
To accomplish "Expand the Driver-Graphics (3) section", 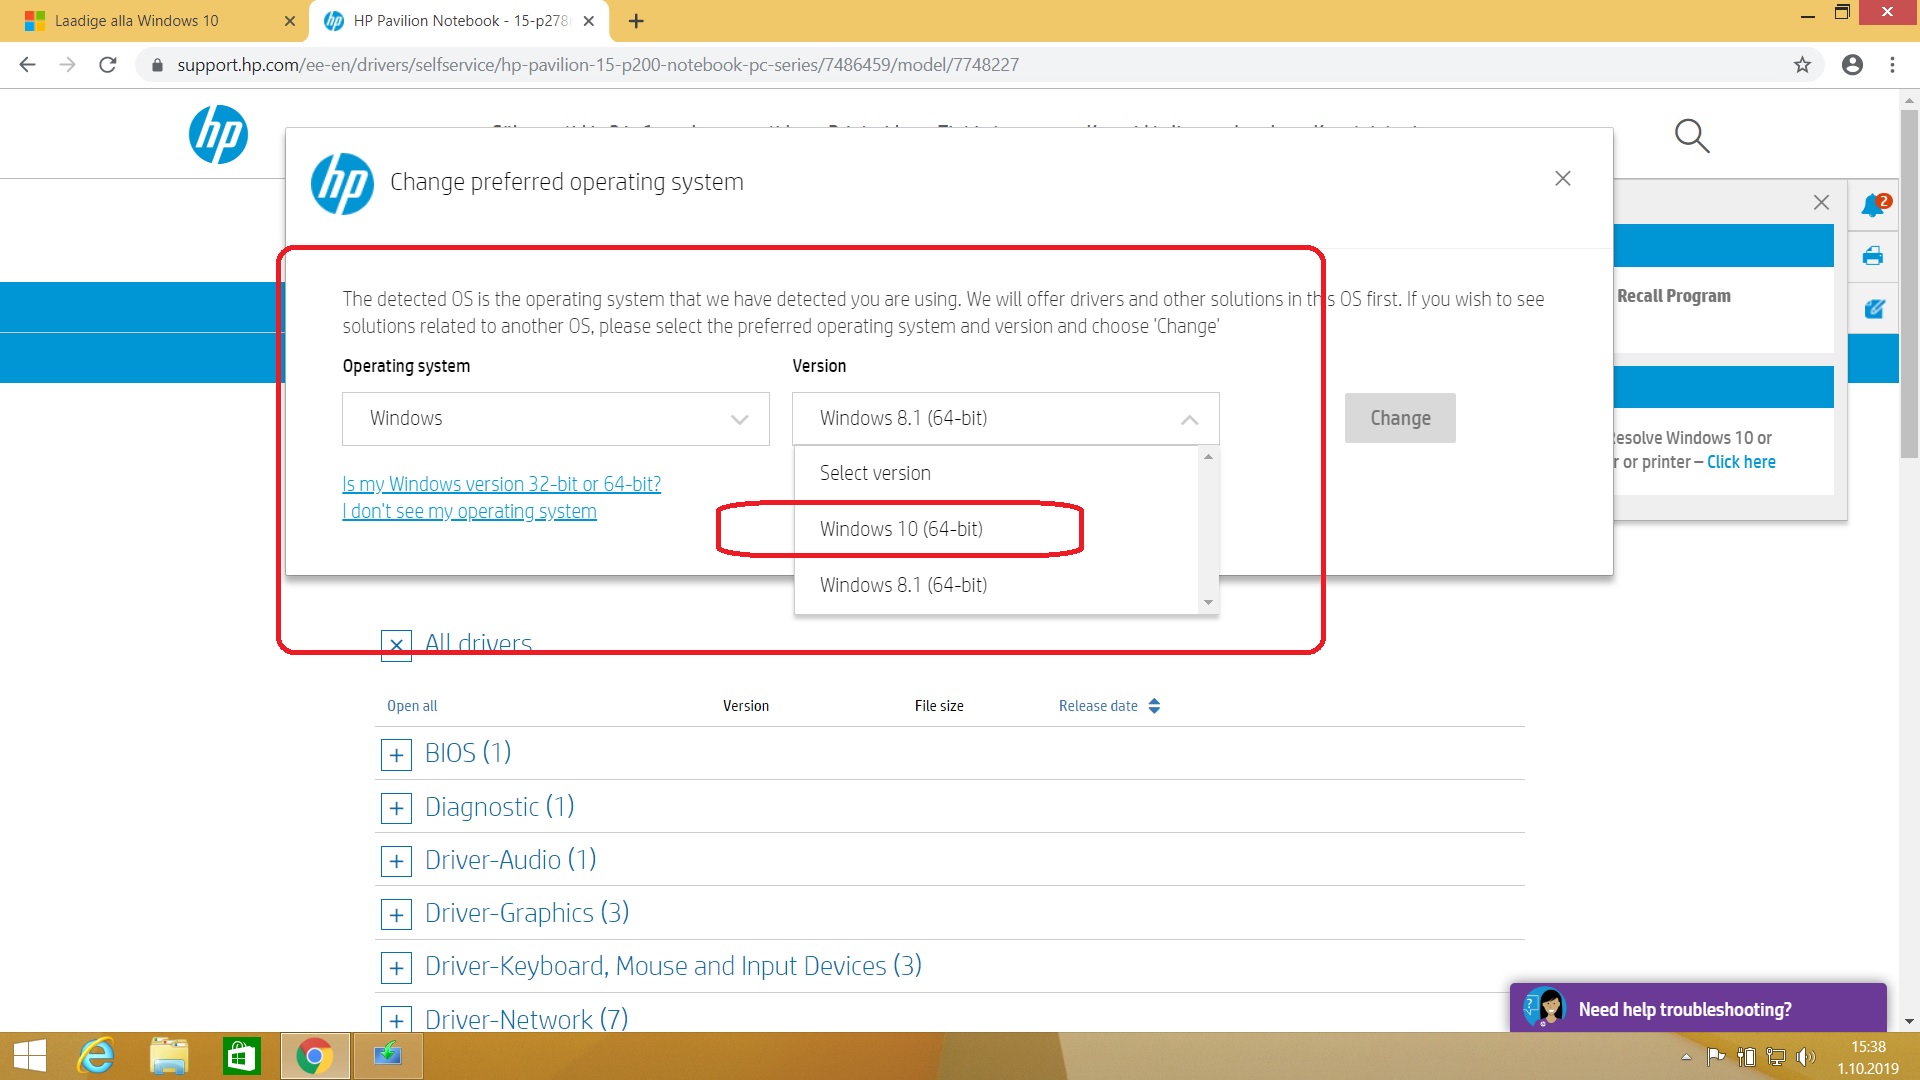I will (396, 914).
